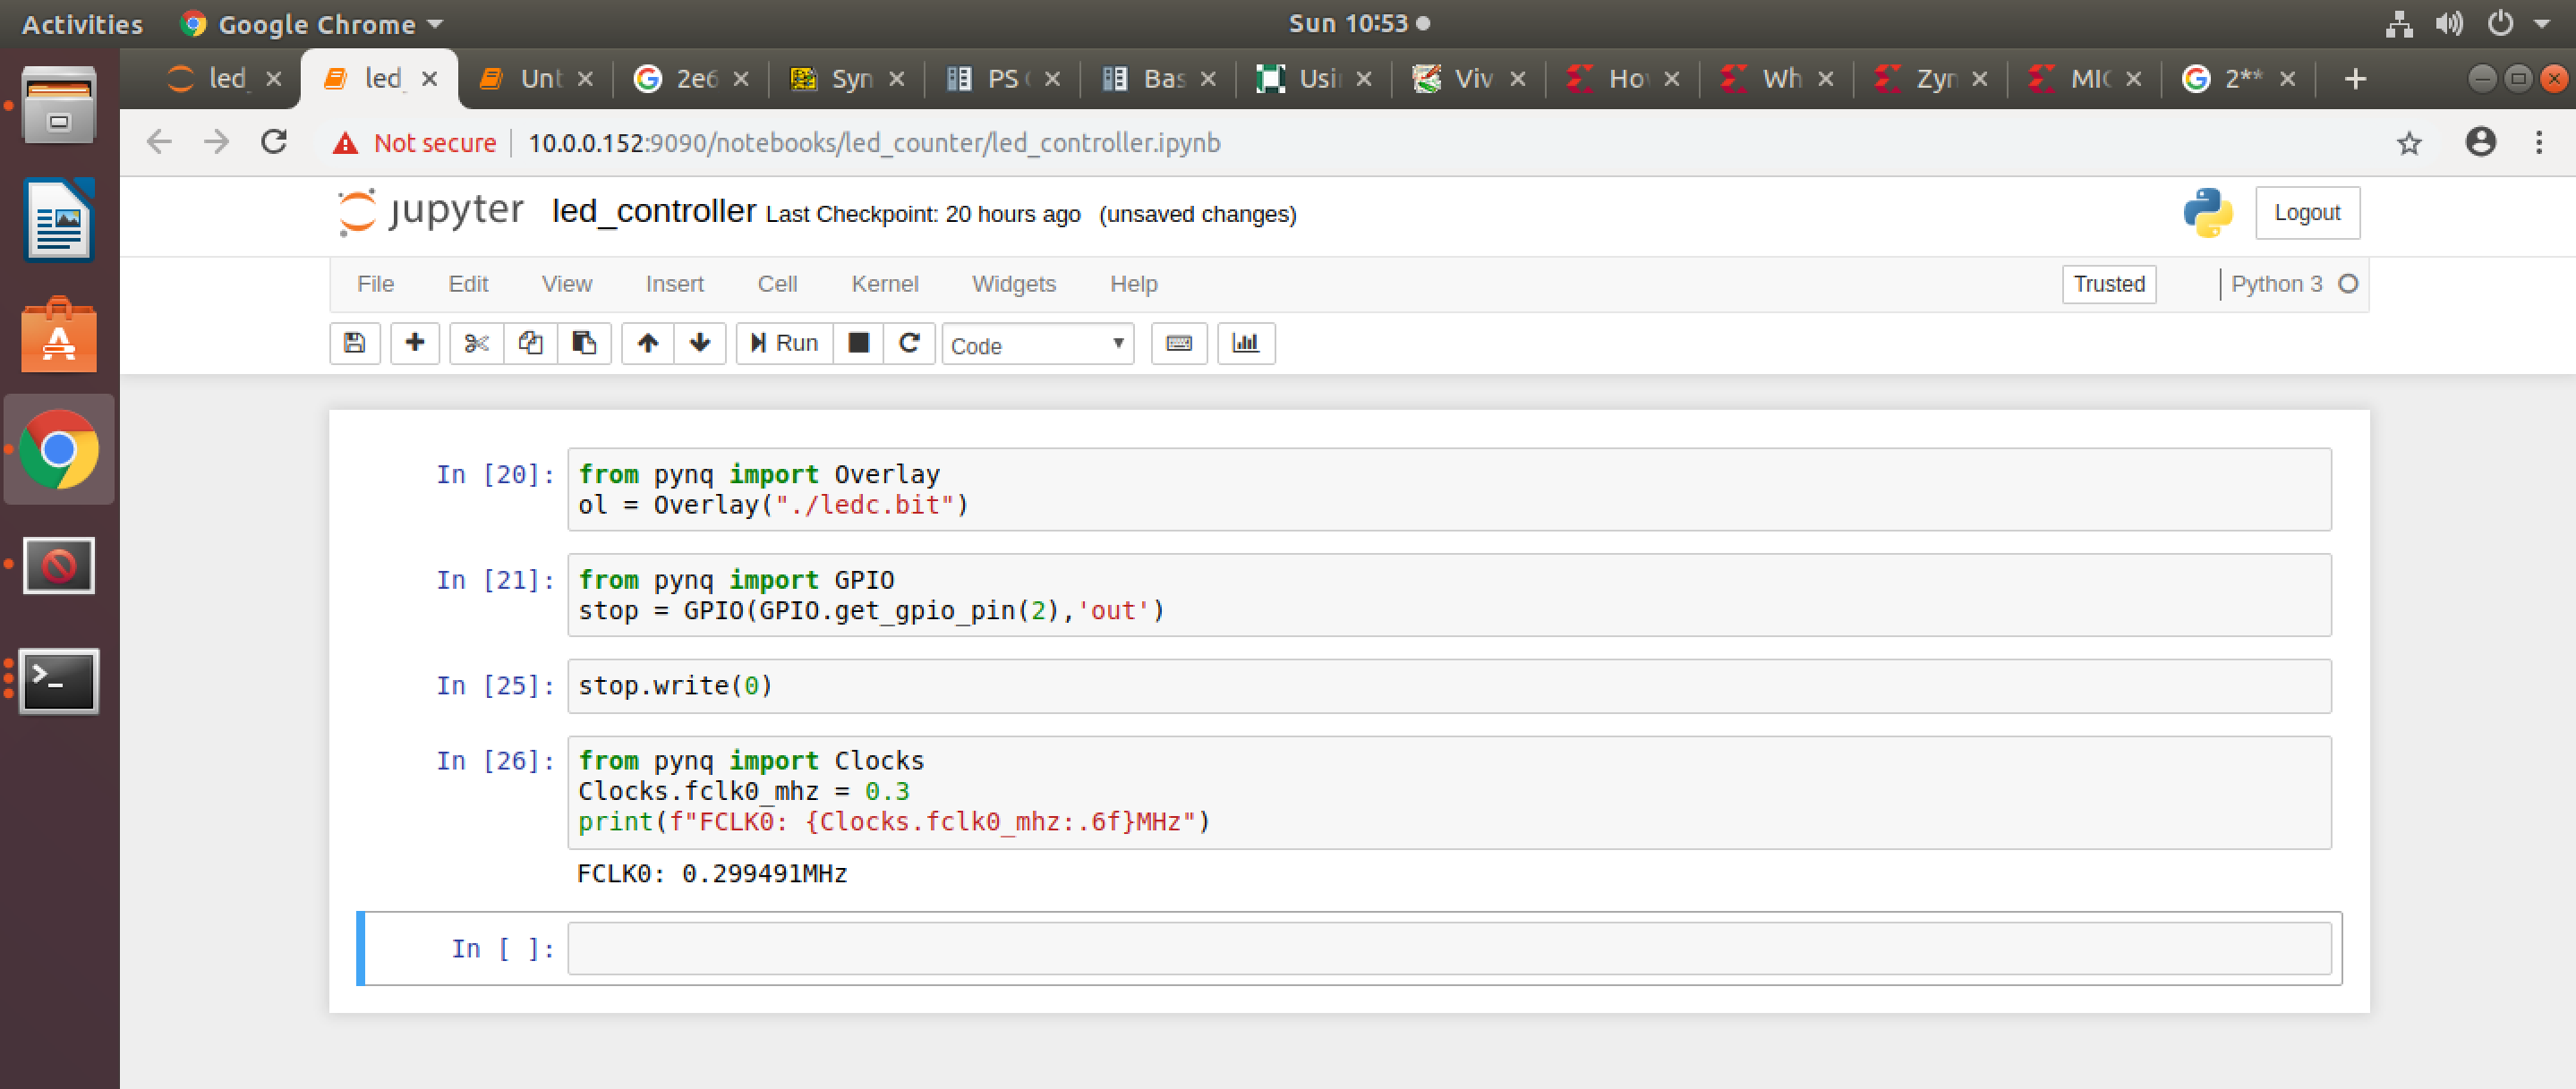Screen dimensions: 2576x1089
Task: Toggle the Trusted notebook indicator
Action: 2108,284
